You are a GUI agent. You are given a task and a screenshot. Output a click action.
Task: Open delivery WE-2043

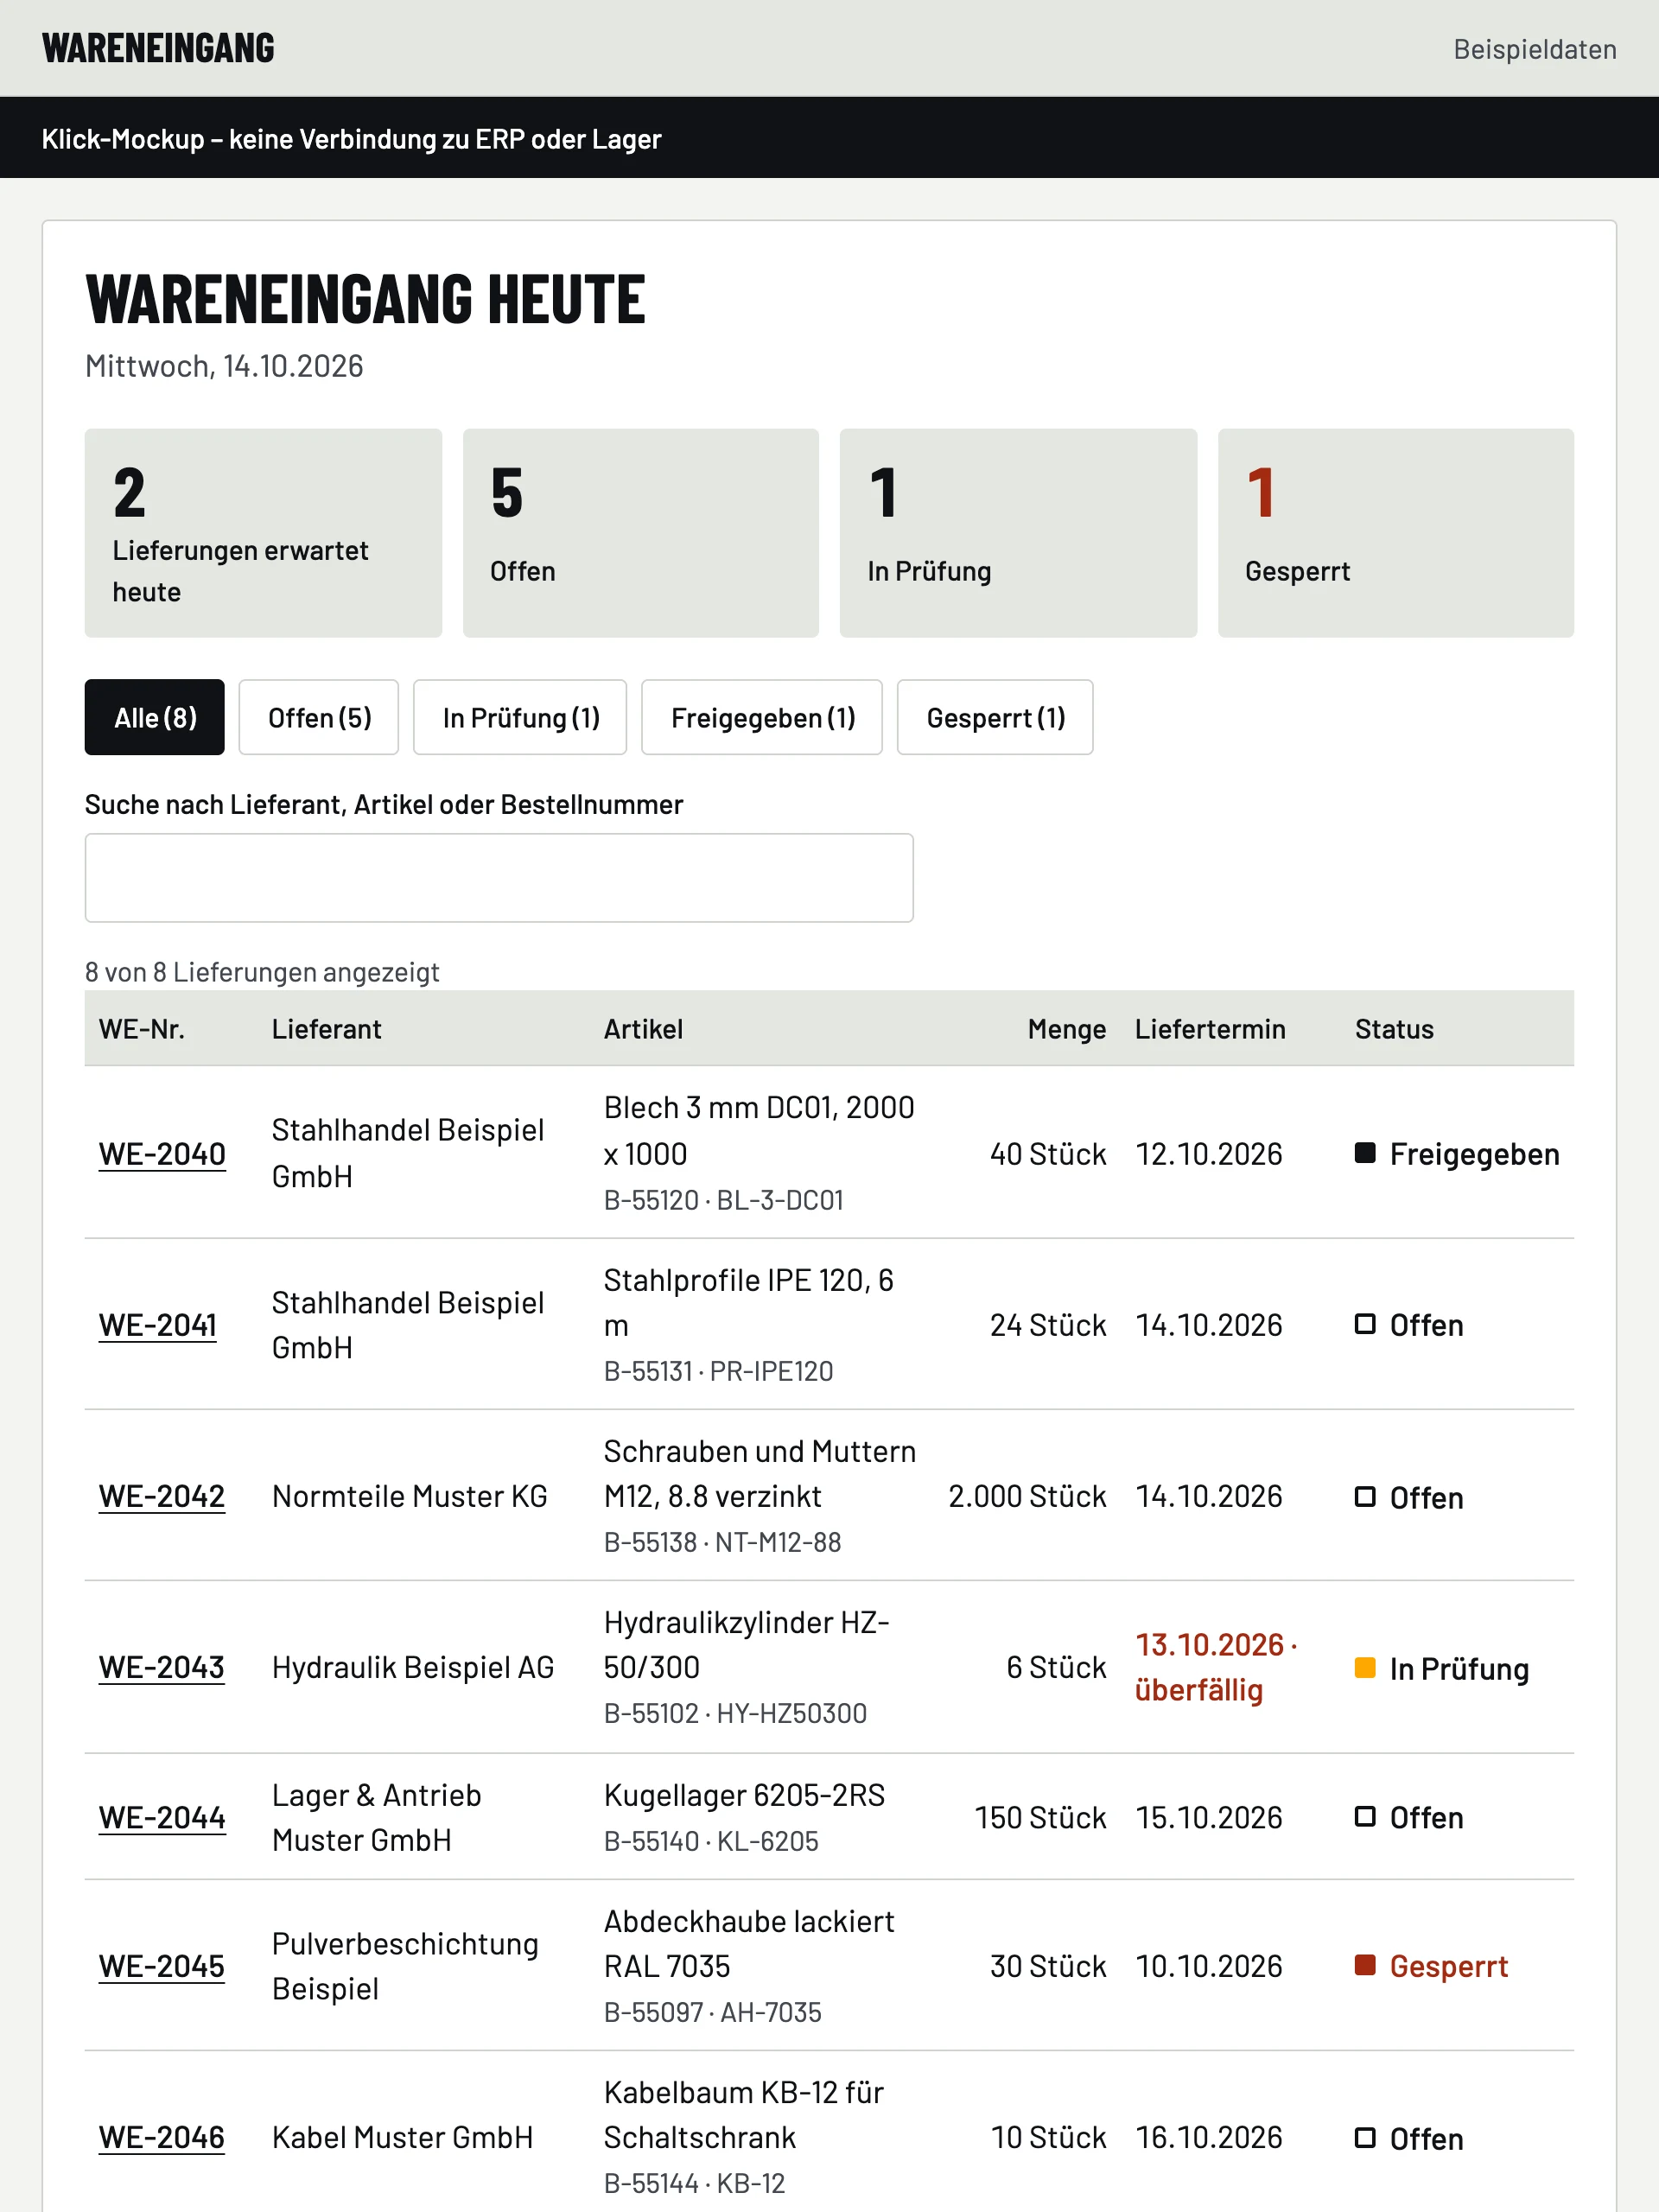point(162,1667)
